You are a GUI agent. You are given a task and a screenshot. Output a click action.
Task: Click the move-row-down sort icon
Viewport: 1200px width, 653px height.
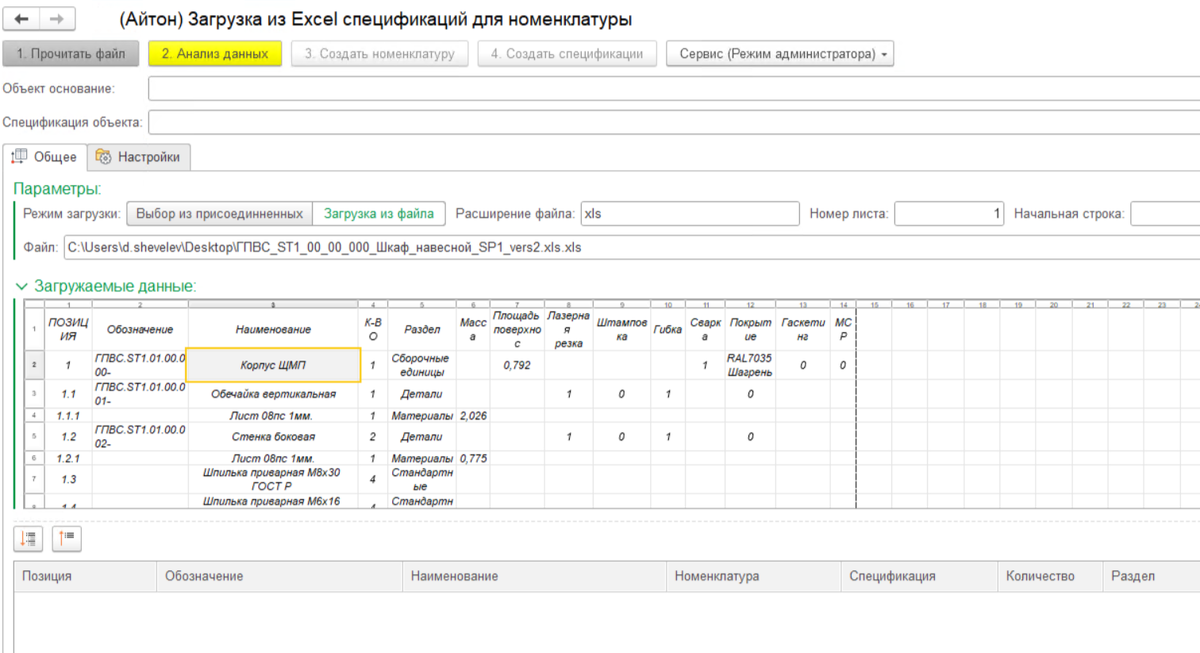tap(28, 538)
